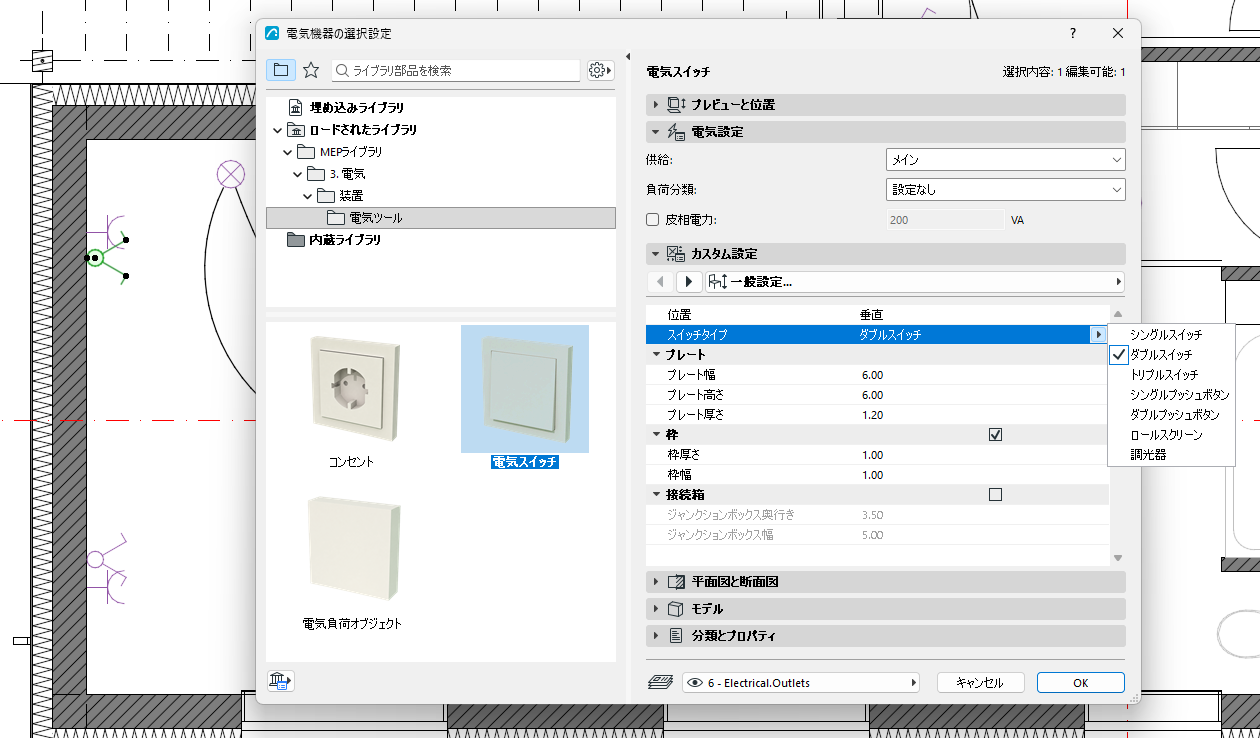Confirm the dialog with OK
The height and width of the screenshot is (738, 1260).
[x=1081, y=683]
